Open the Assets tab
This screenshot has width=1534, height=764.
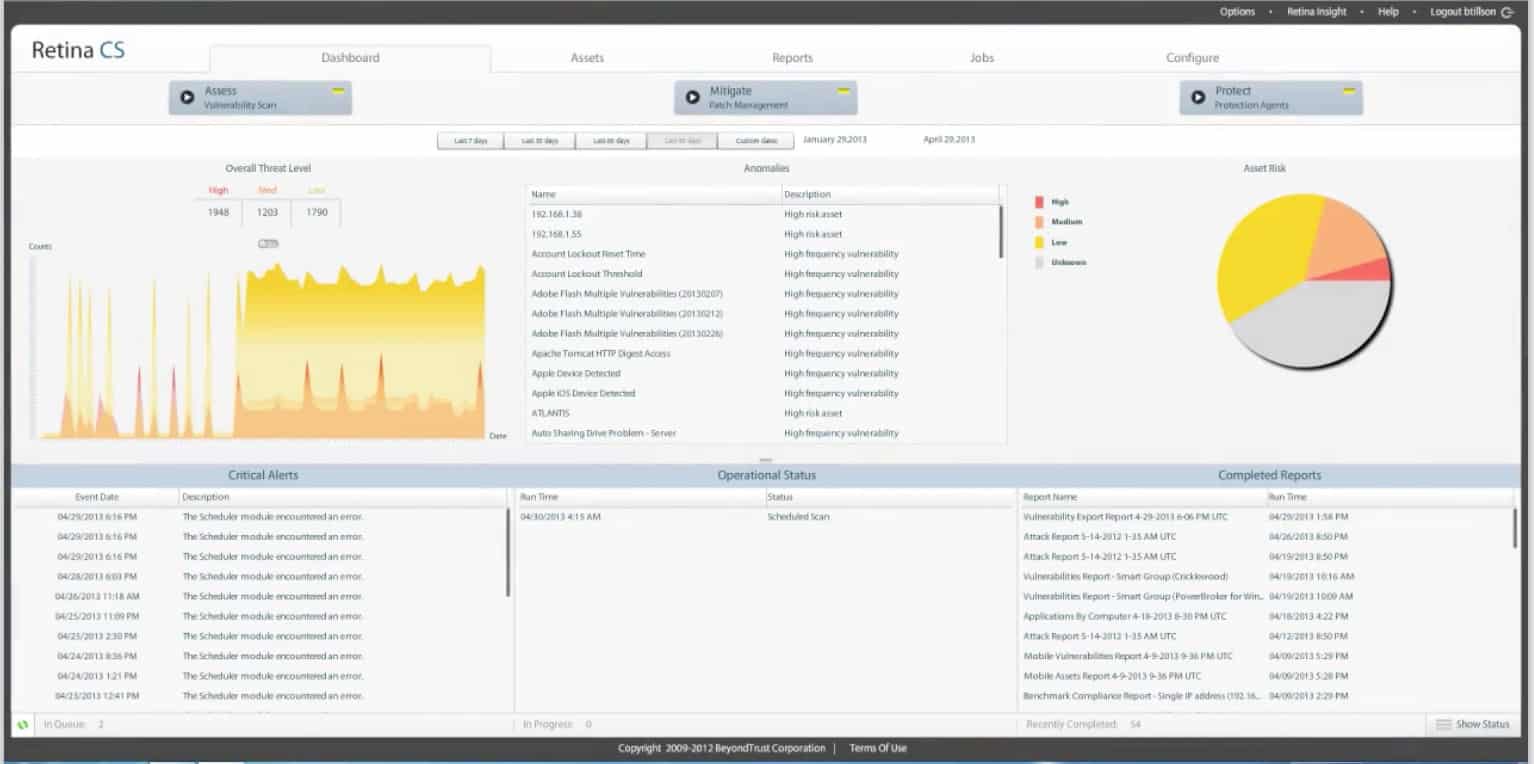pos(587,58)
